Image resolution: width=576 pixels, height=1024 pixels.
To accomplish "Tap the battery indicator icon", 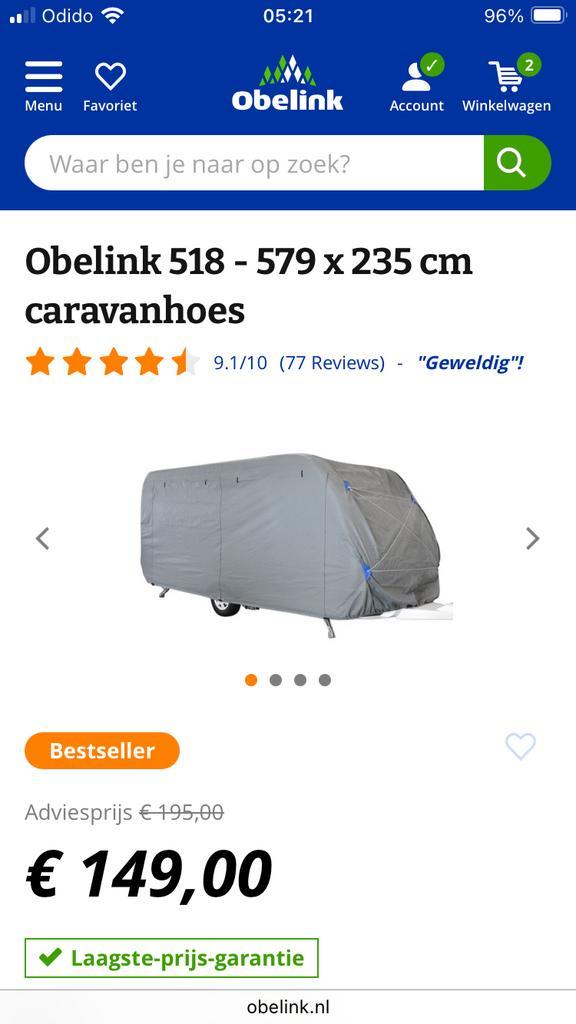I will tap(548, 16).
